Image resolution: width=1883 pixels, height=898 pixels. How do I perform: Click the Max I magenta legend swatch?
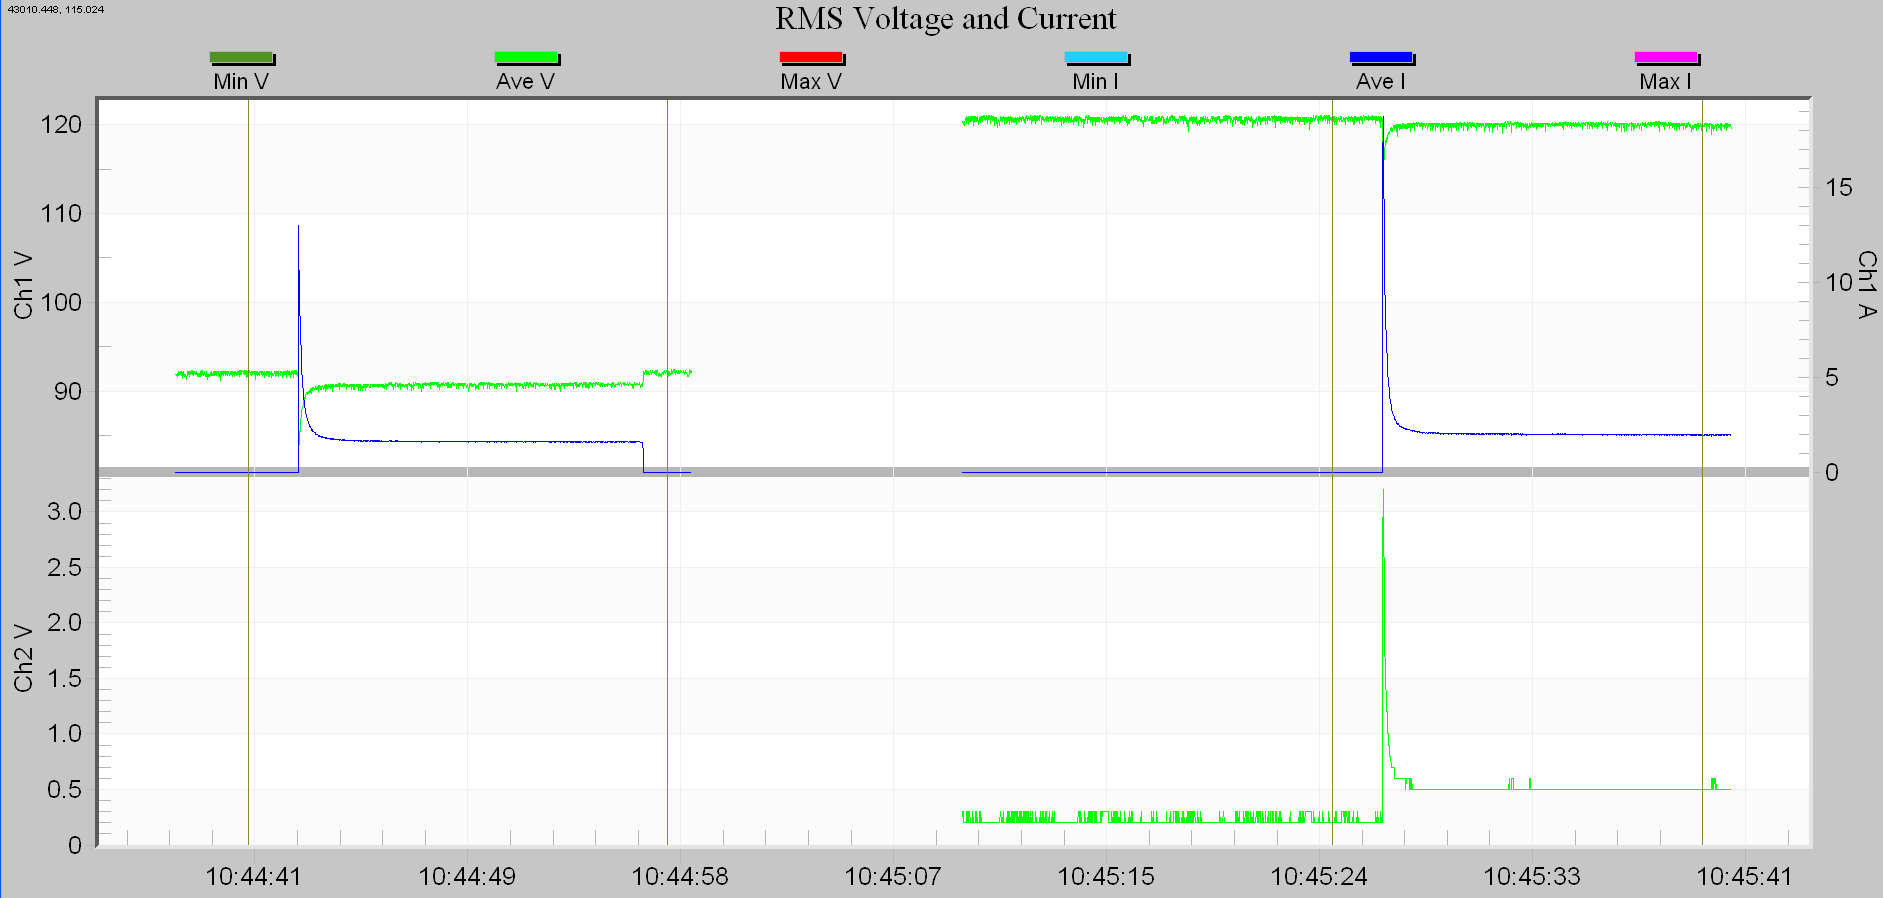[1666, 58]
